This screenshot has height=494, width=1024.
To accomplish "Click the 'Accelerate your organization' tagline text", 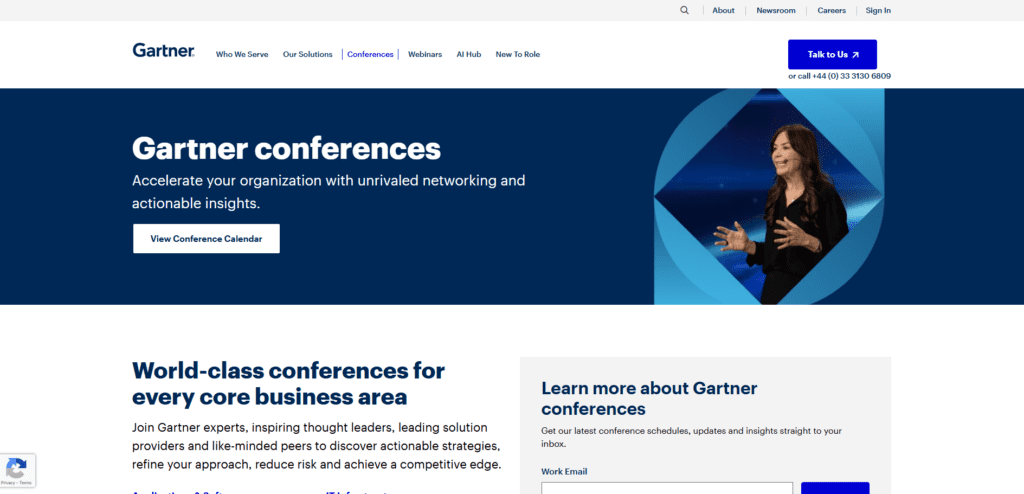I will [328, 191].
